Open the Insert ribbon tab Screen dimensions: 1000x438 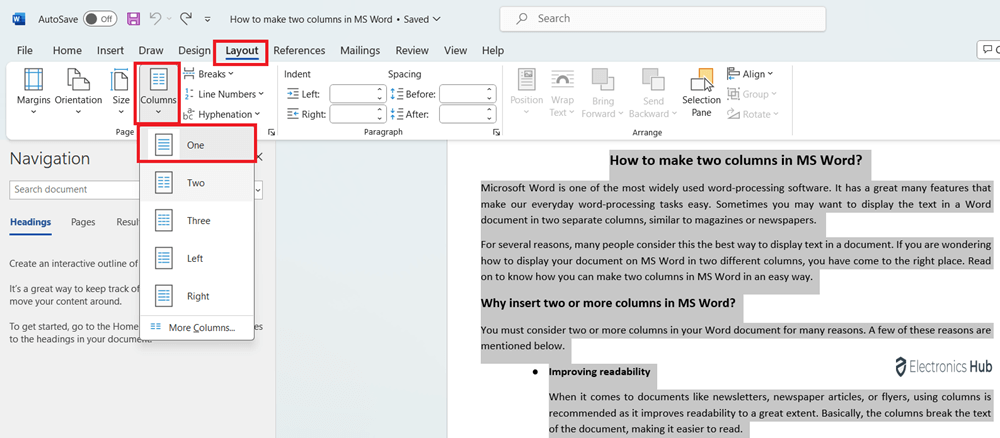(110, 50)
